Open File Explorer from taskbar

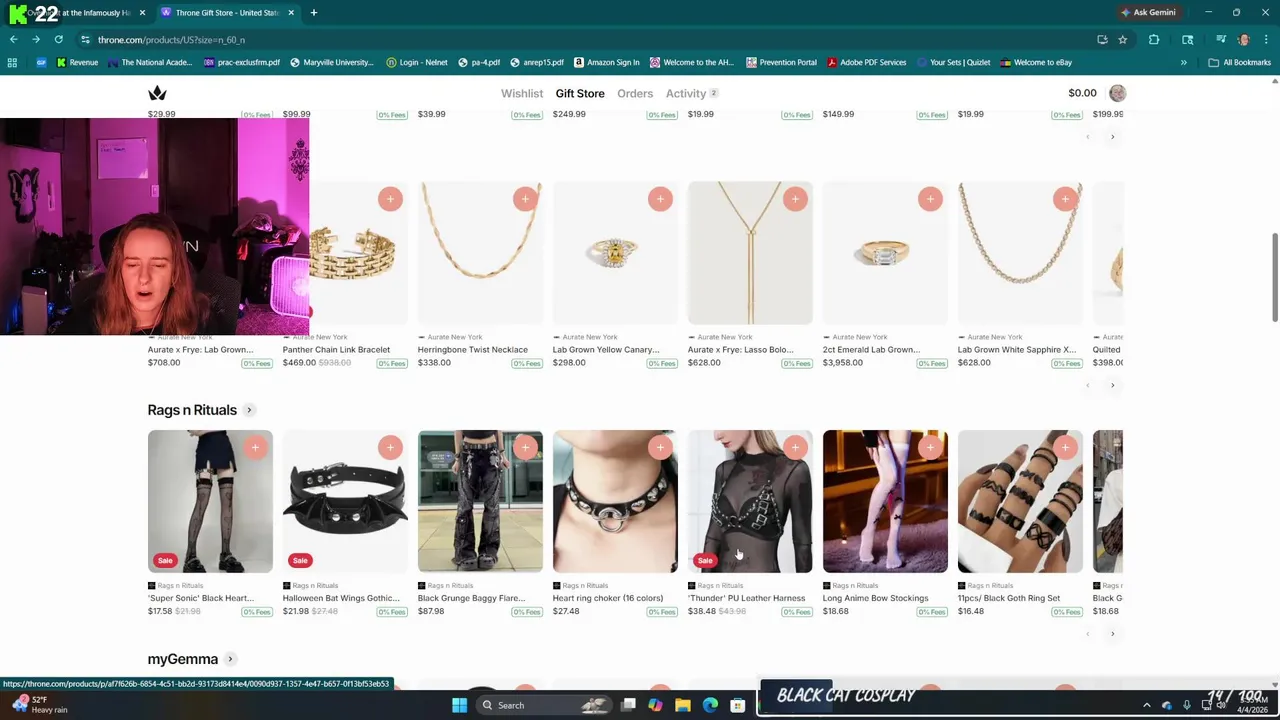point(683,705)
